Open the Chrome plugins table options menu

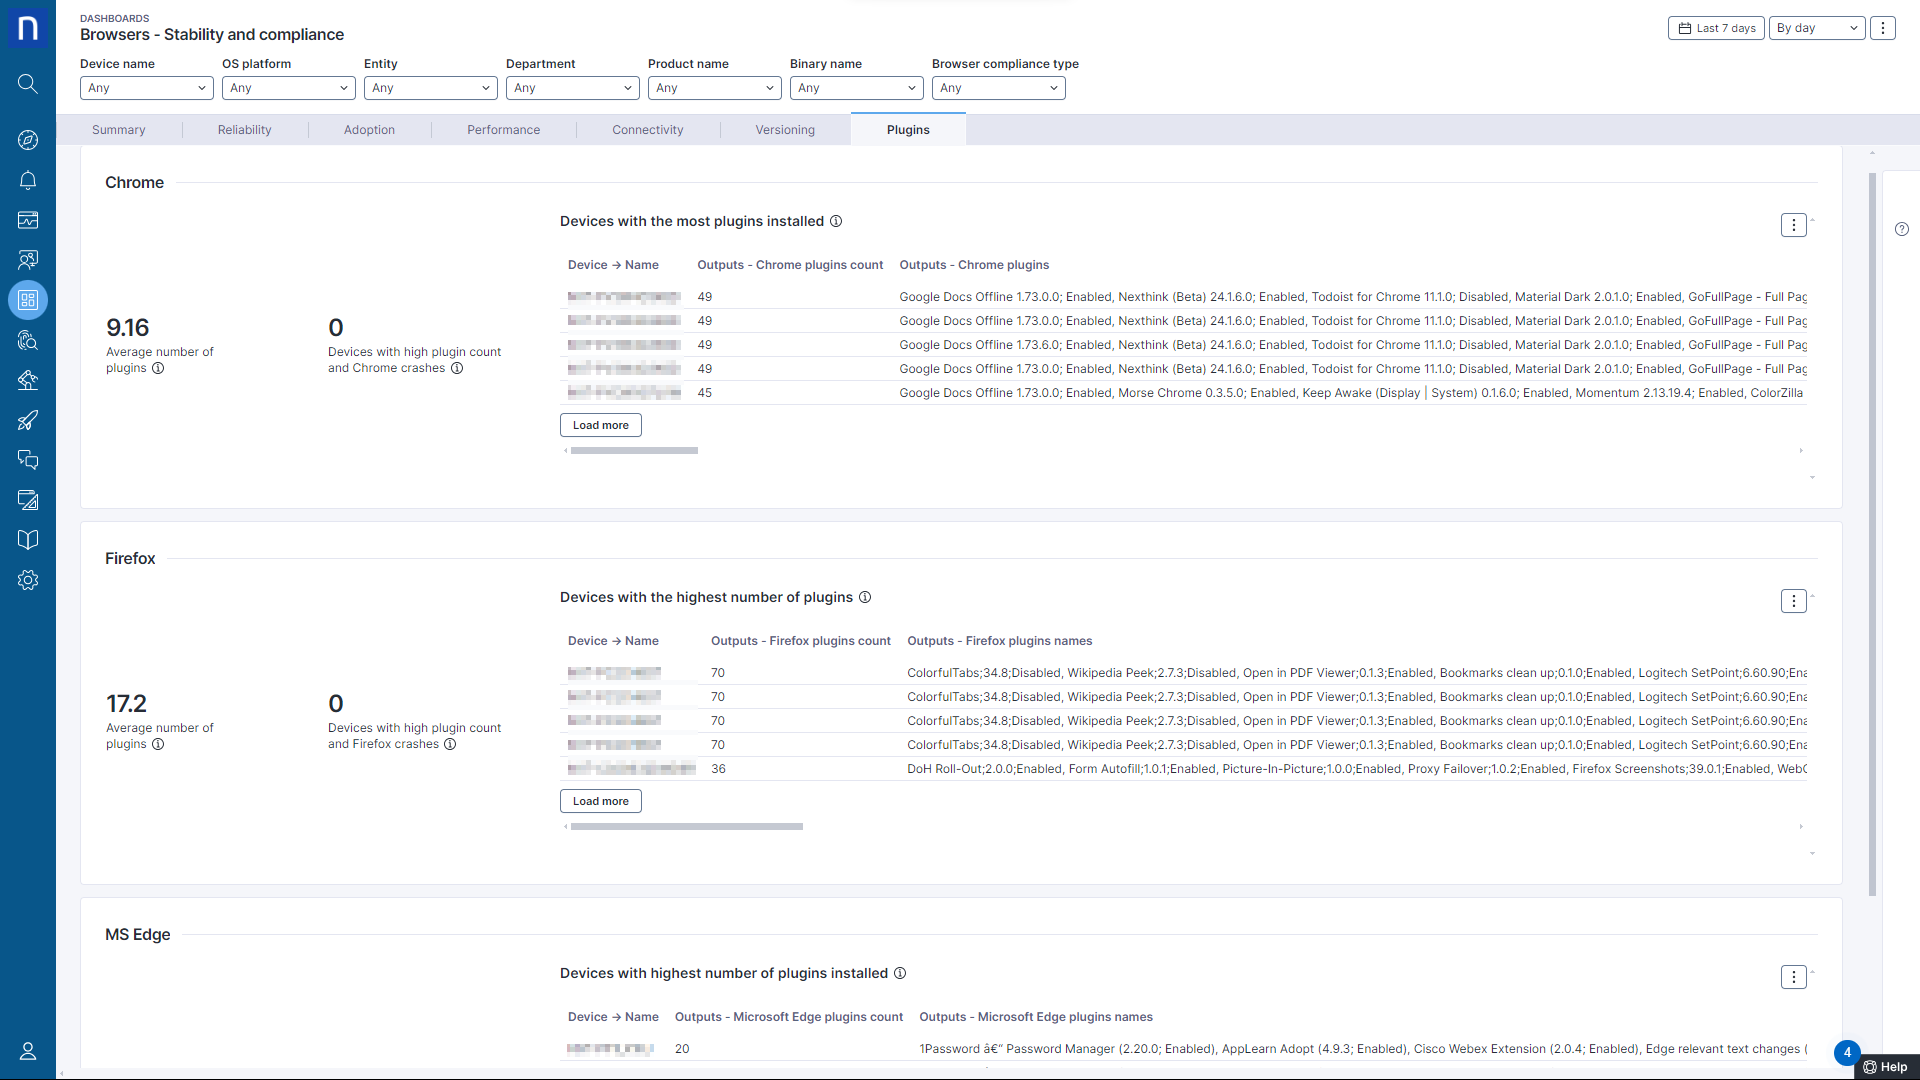1794,225
